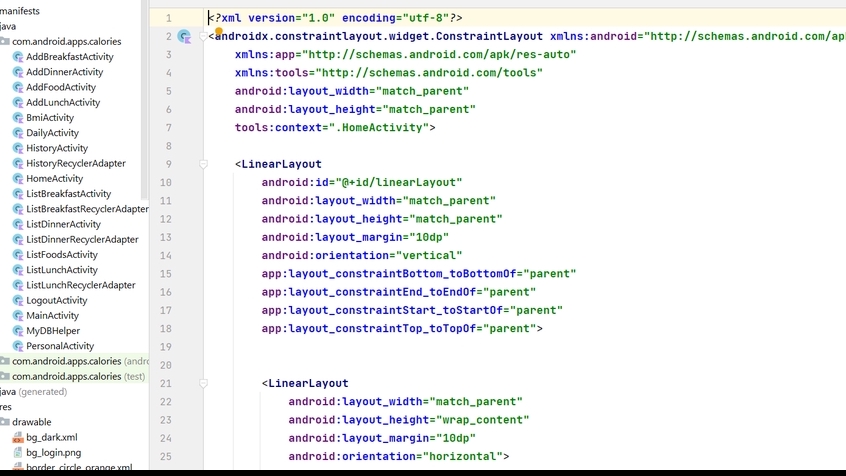Click the orange intention bulb on line 2

(219, 31)
